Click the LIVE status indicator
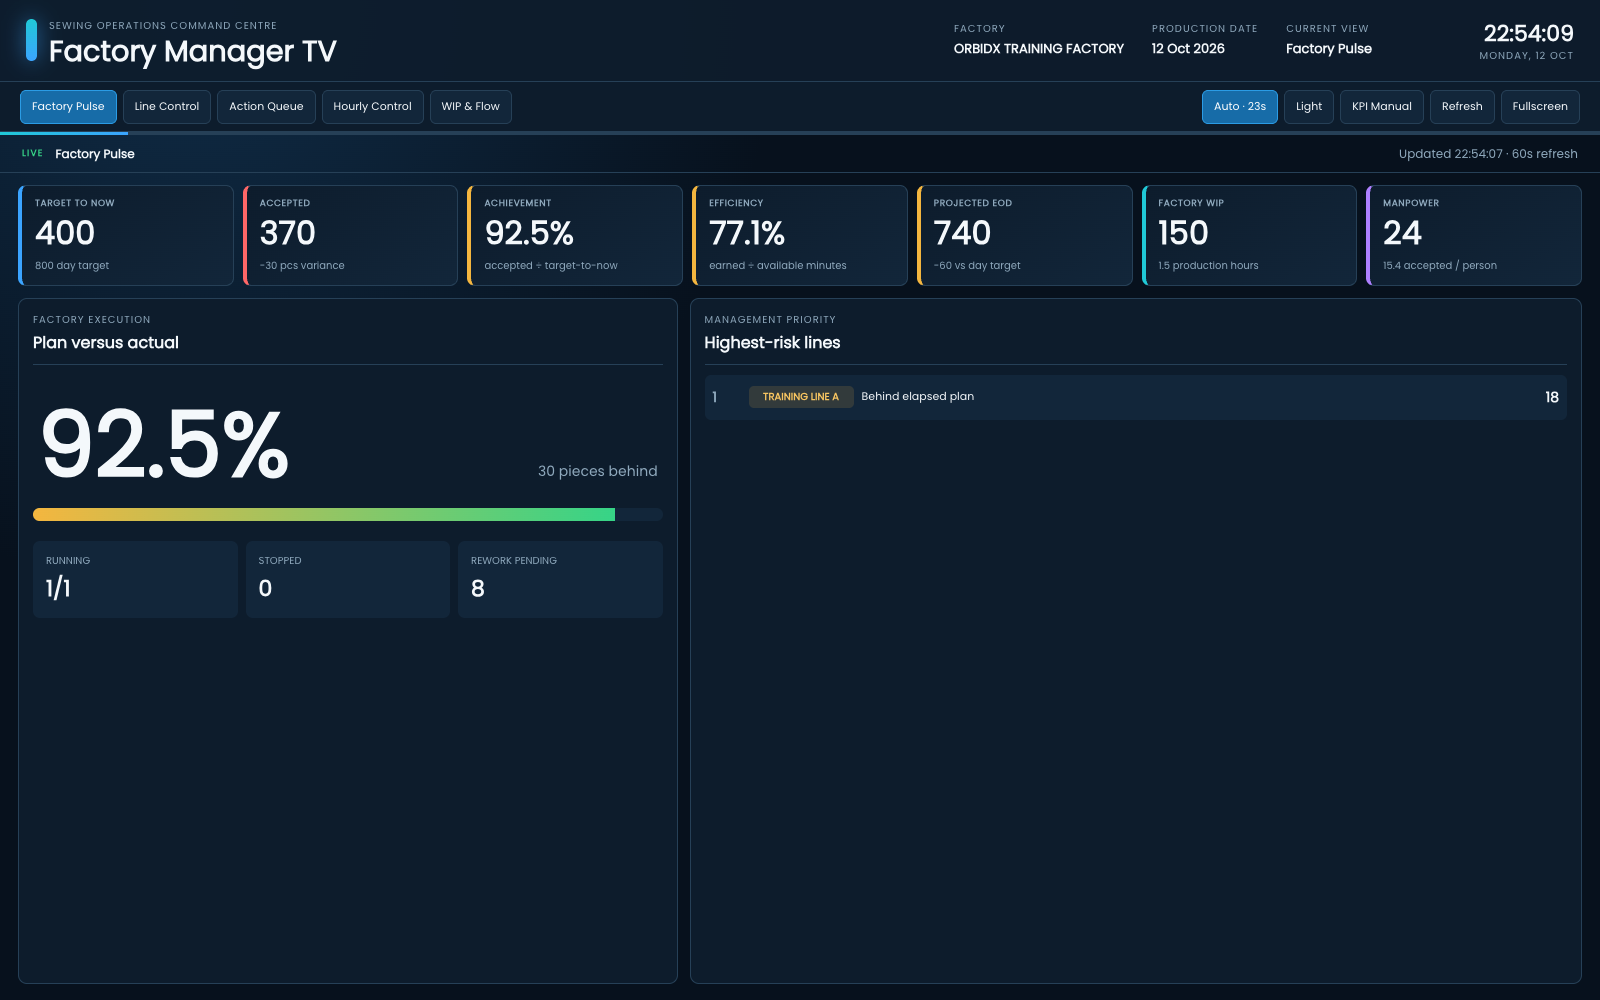Viewport: 1600px width, 1000px height. click(x=32, y=153)
